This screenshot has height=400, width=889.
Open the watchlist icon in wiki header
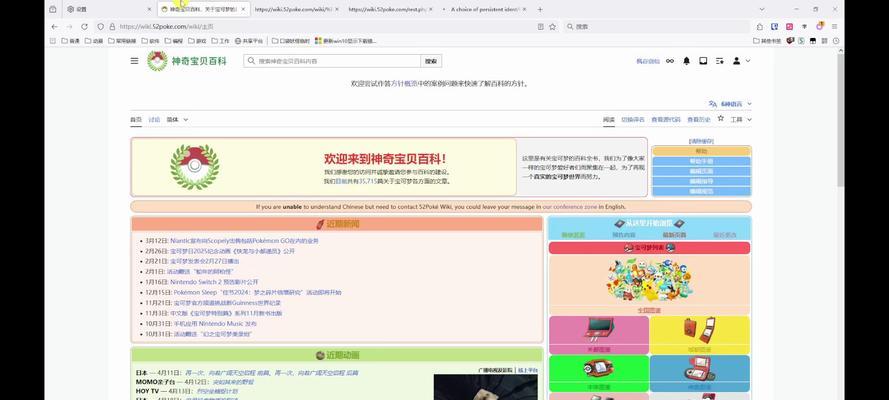pyautogui.click(x=719, y=61)
